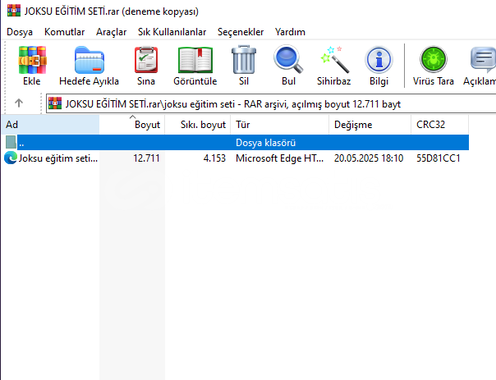The width and height of the screenshot is (496, 380).
Task: Click the Edge icon of Joksu eğitim seti file
Action: pyautogui.click(x=11, y=158)
